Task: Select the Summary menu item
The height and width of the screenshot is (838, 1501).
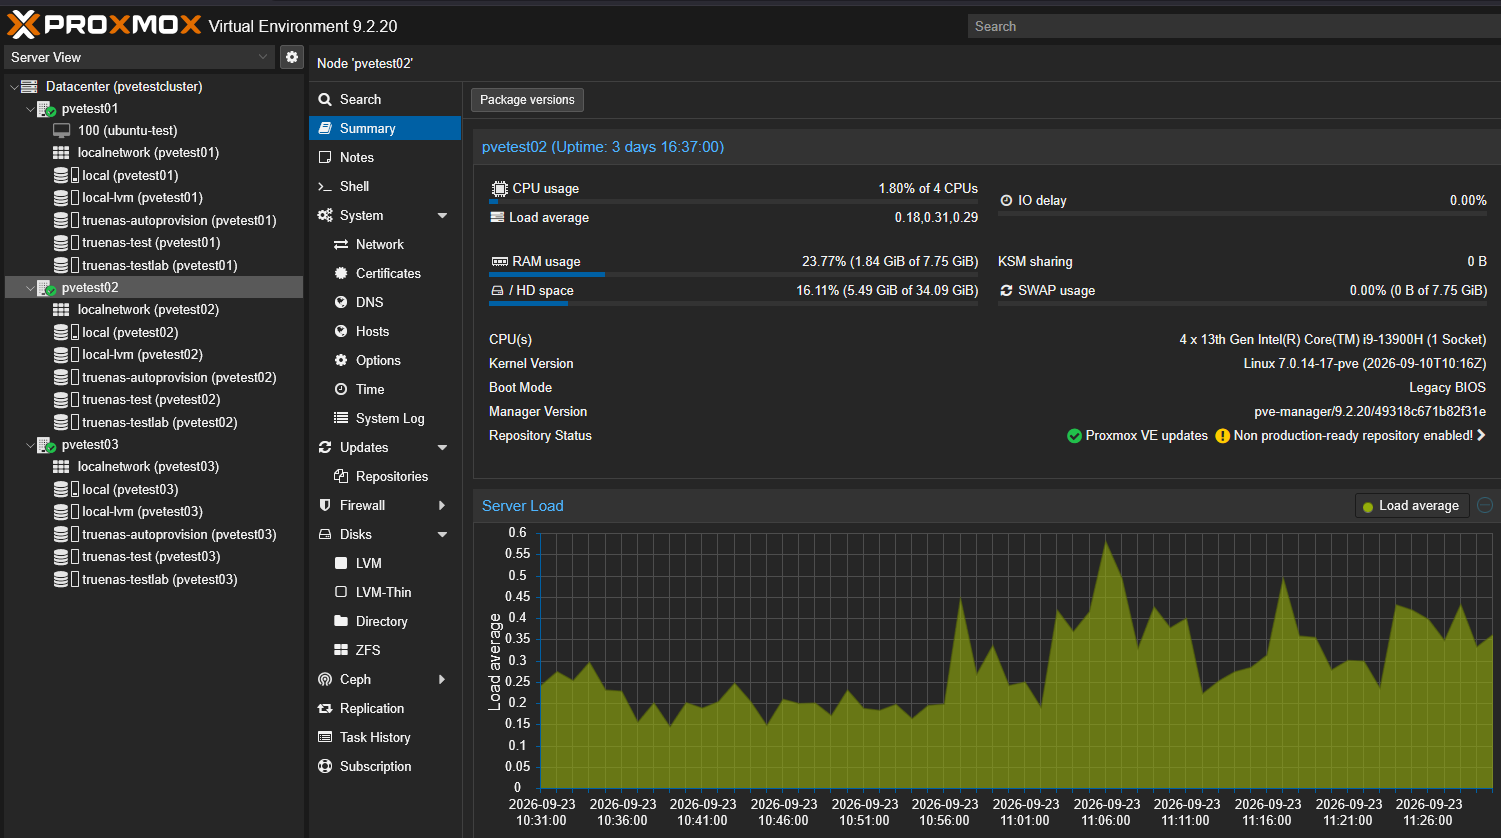Action: (x=385, y=129)
